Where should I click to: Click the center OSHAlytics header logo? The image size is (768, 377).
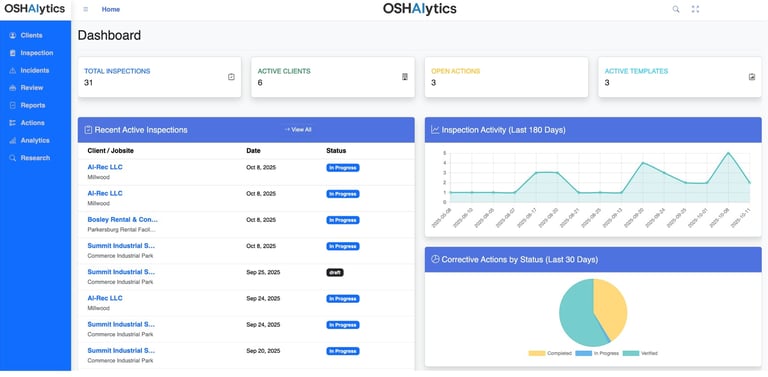[x=420, y=9]
